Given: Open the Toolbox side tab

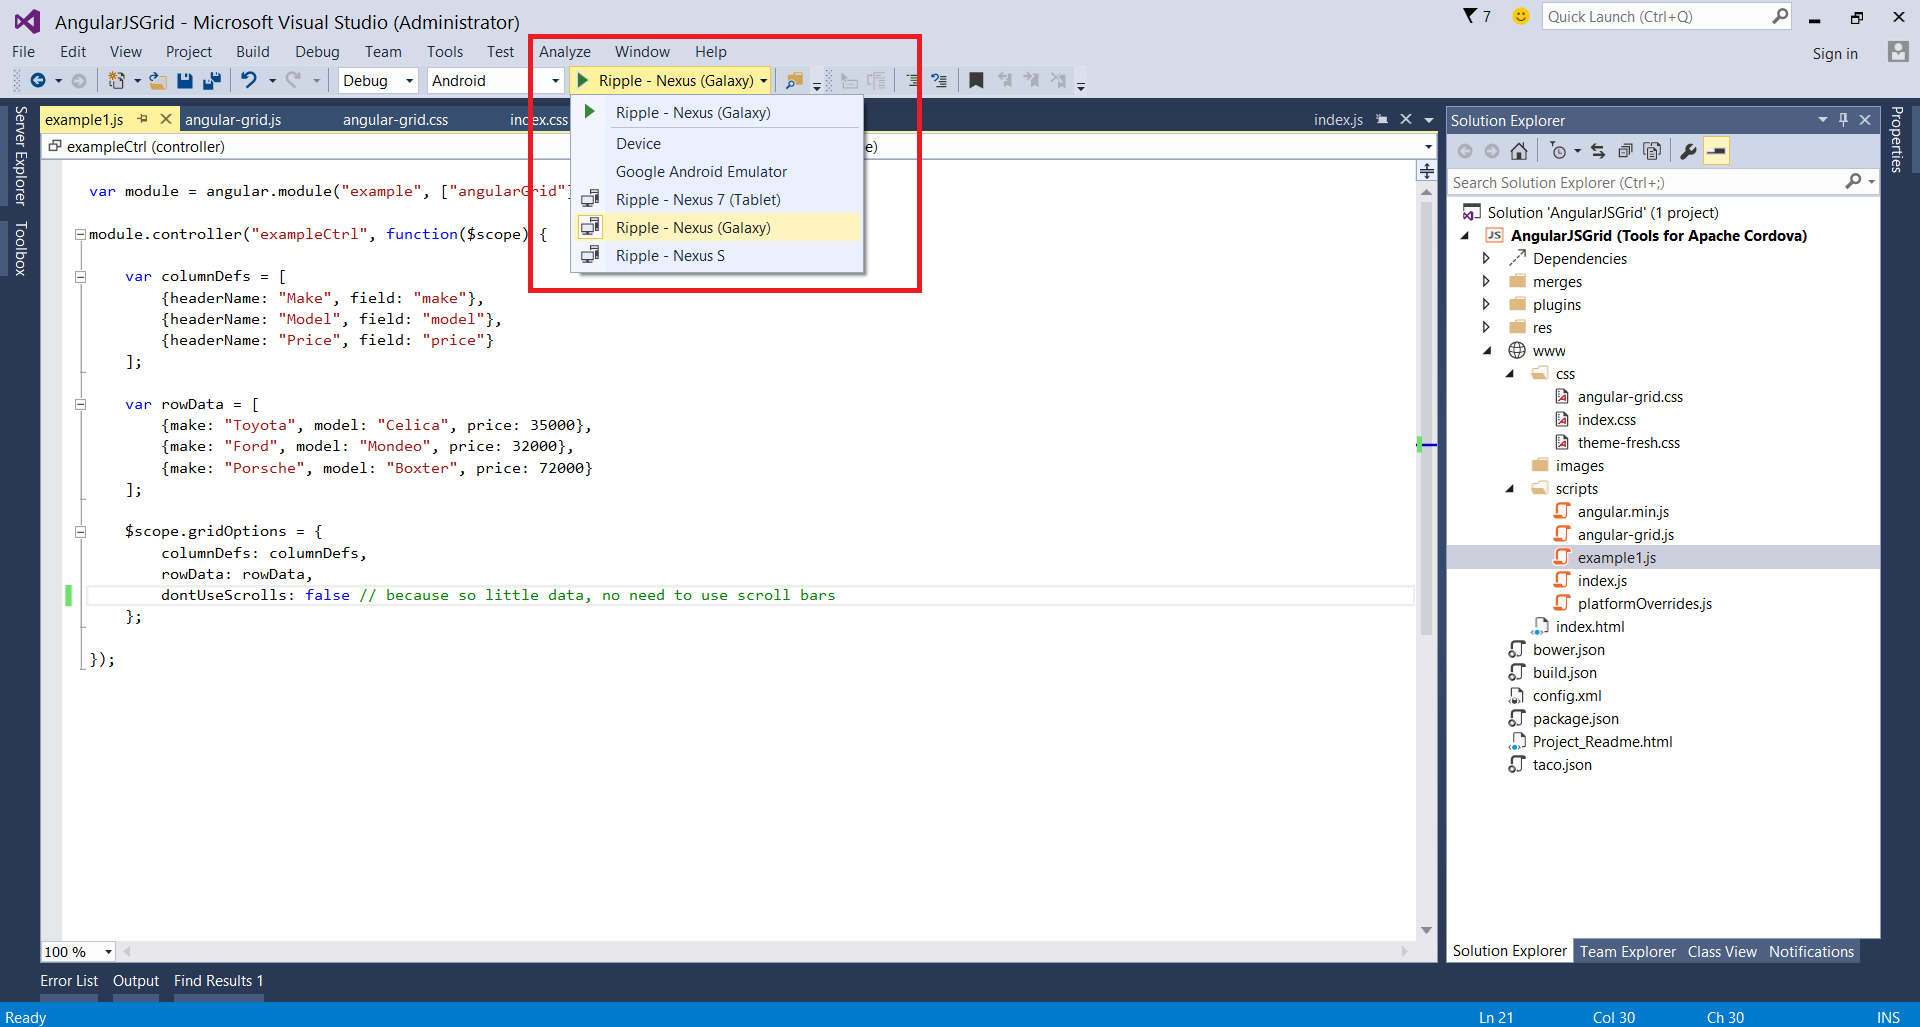Looking at the screenshot, I should (20, 247).
